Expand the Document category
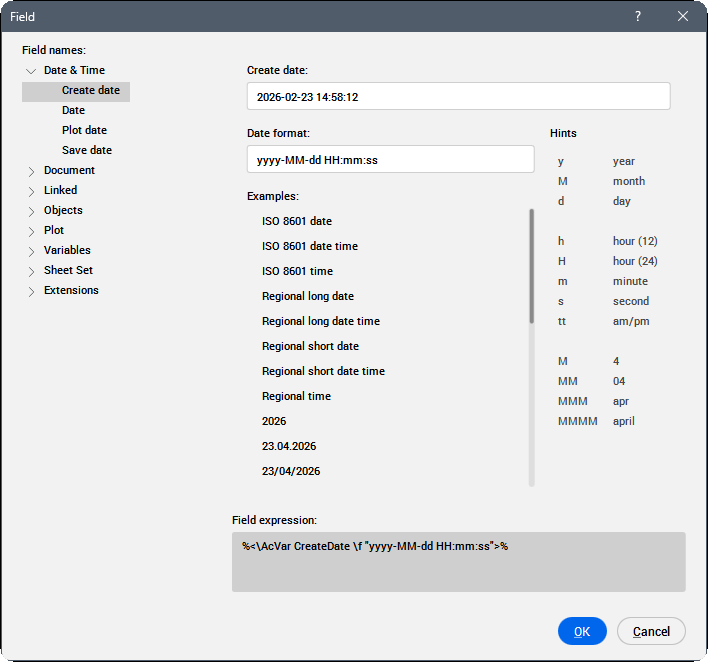Screen dimensions: 708x662 tap(31, 171)
